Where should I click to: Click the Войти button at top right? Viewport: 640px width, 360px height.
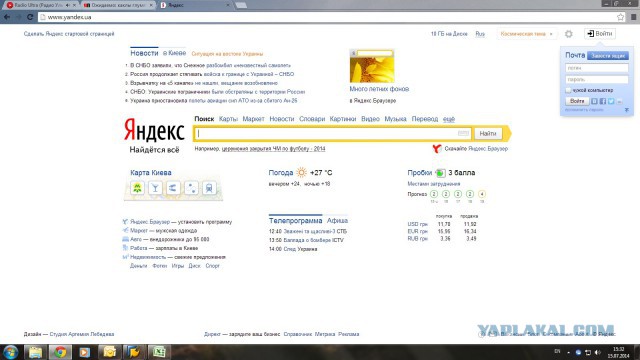point(600,34)
